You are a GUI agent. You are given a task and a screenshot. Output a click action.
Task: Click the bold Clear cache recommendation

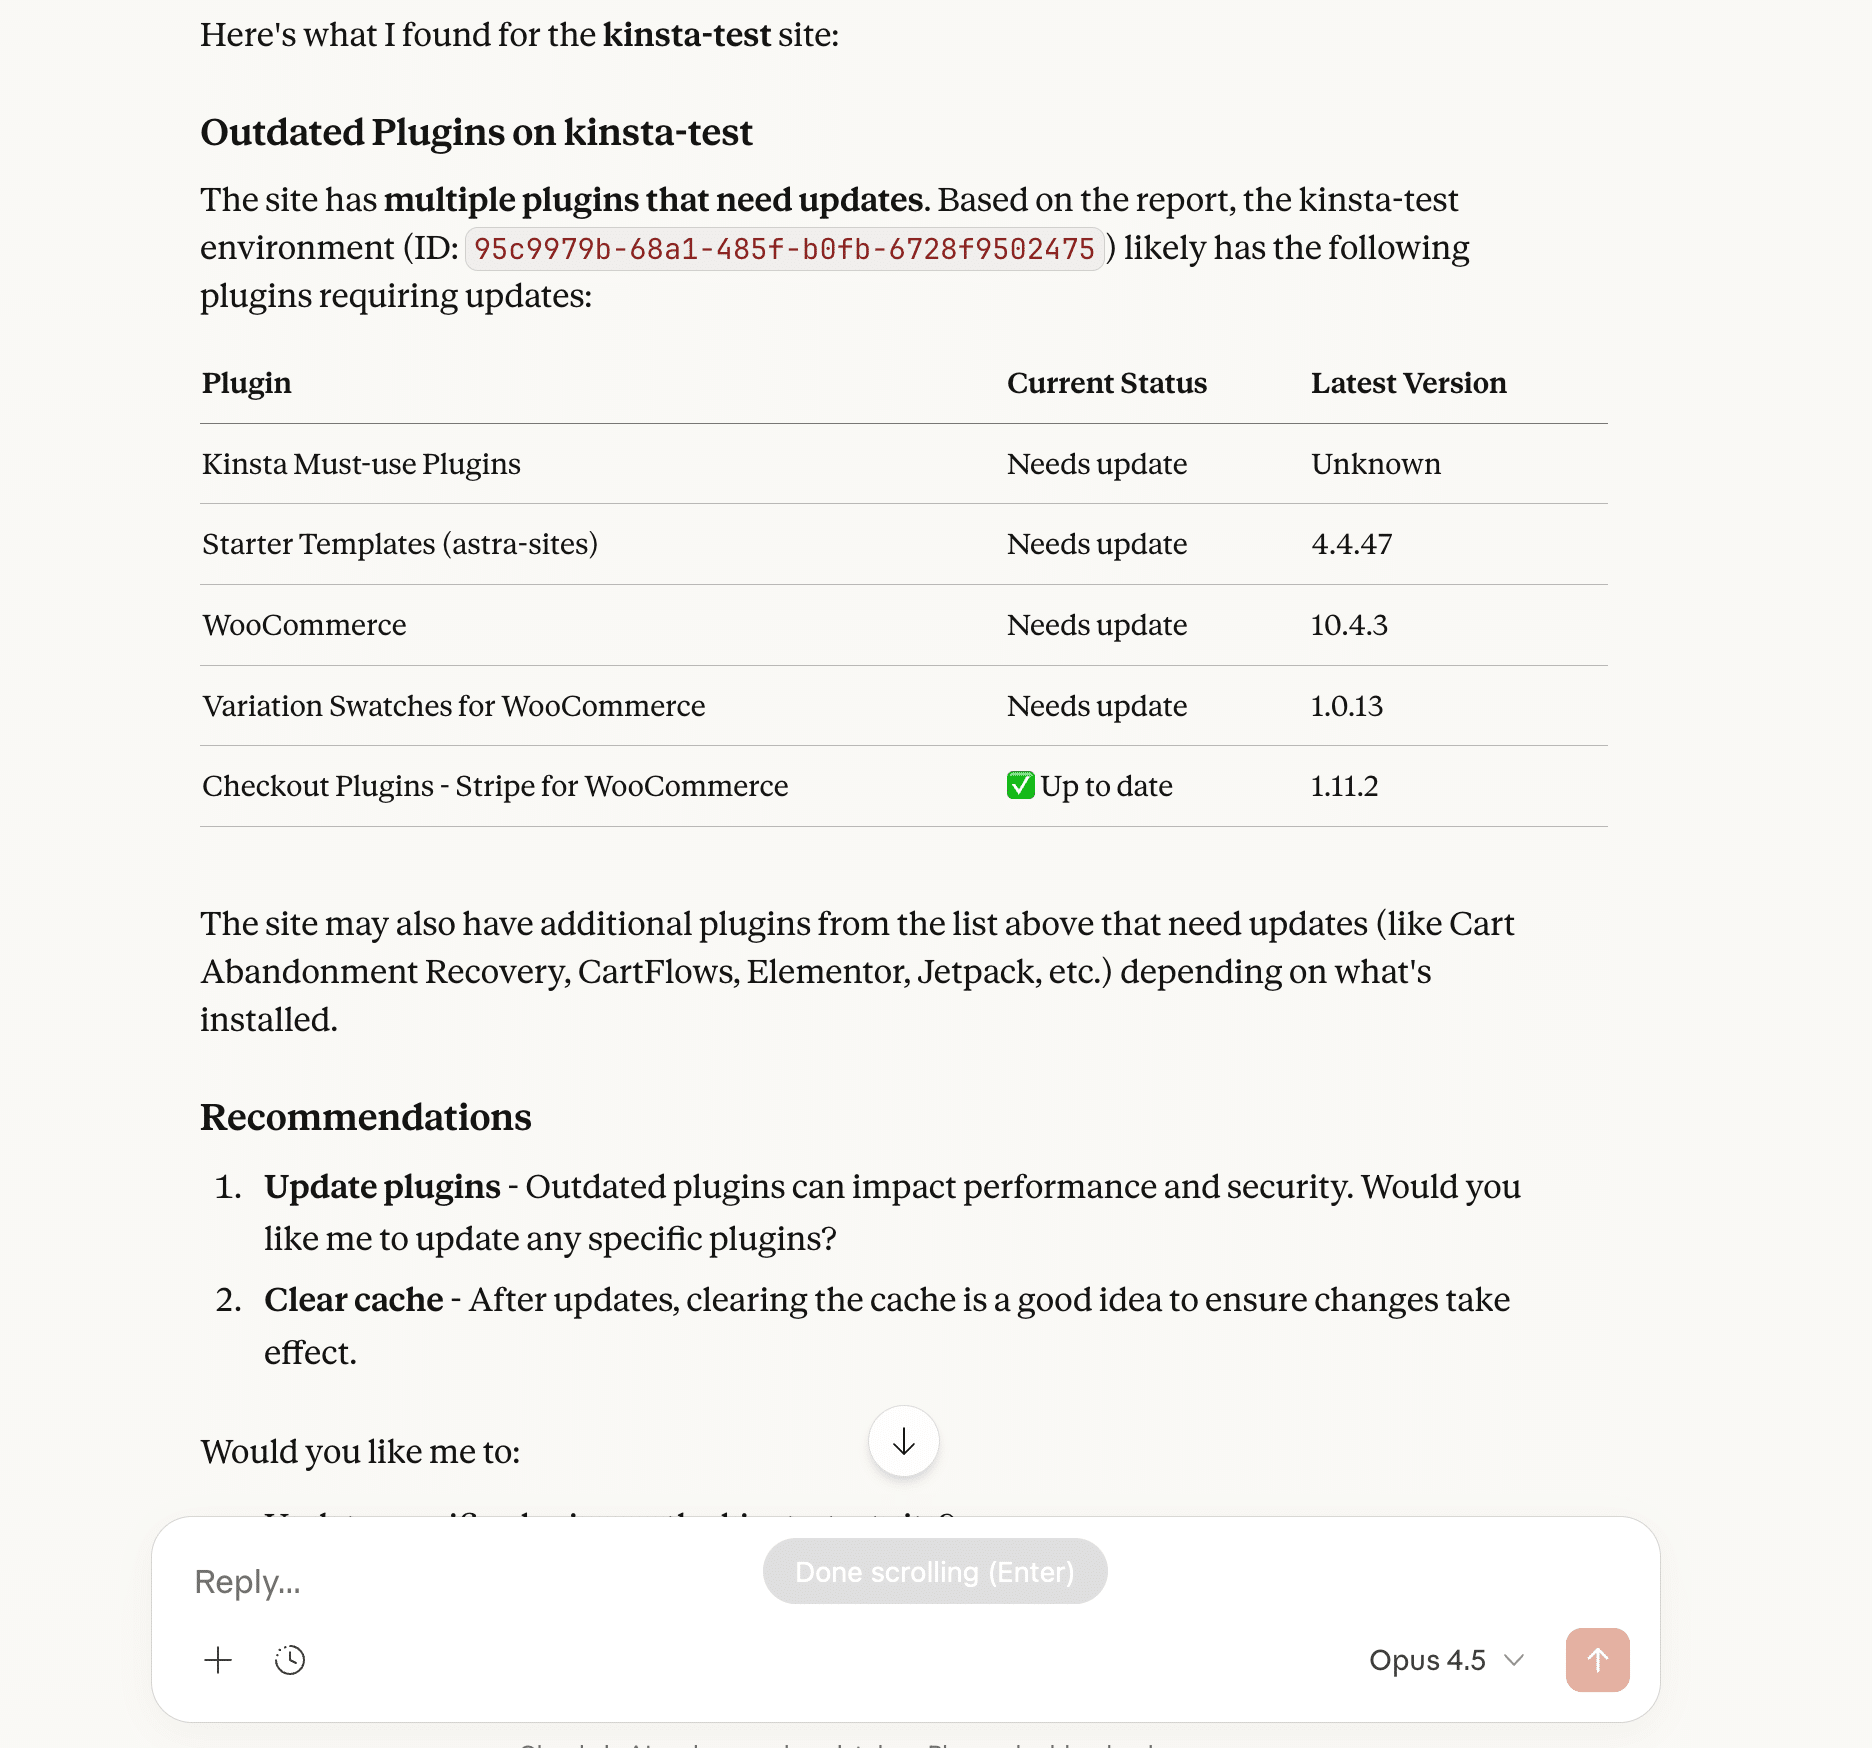point(353,1300)
